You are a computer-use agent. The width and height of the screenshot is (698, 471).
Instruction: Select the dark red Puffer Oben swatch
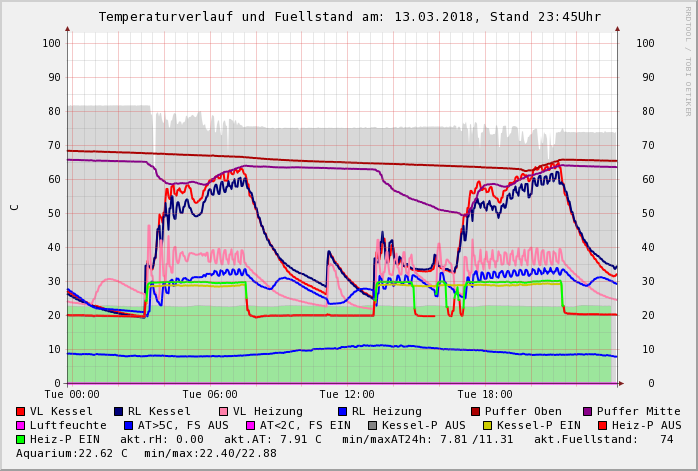476,412
